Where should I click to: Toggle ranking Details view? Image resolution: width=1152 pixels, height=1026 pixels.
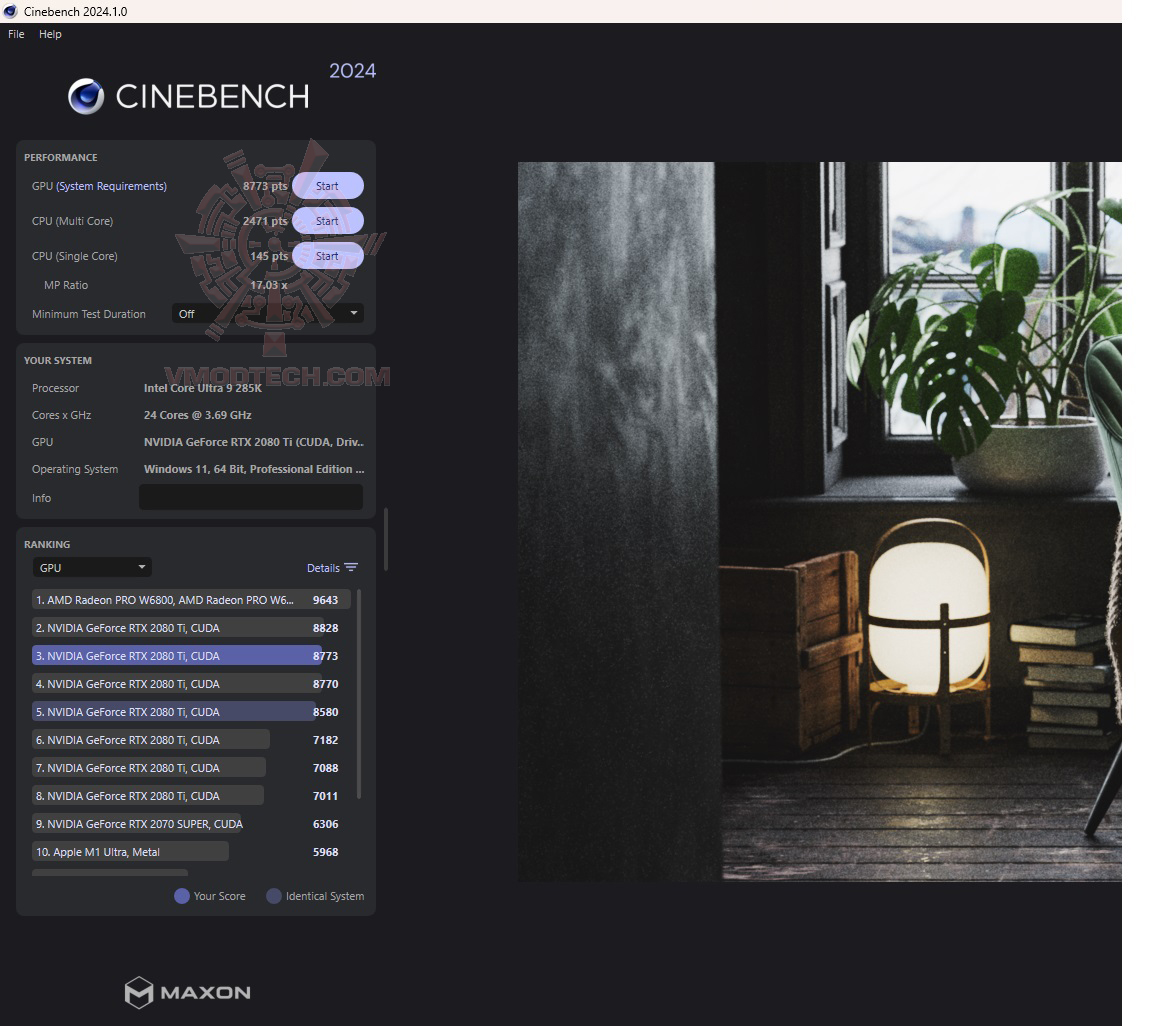coord(323,568)
